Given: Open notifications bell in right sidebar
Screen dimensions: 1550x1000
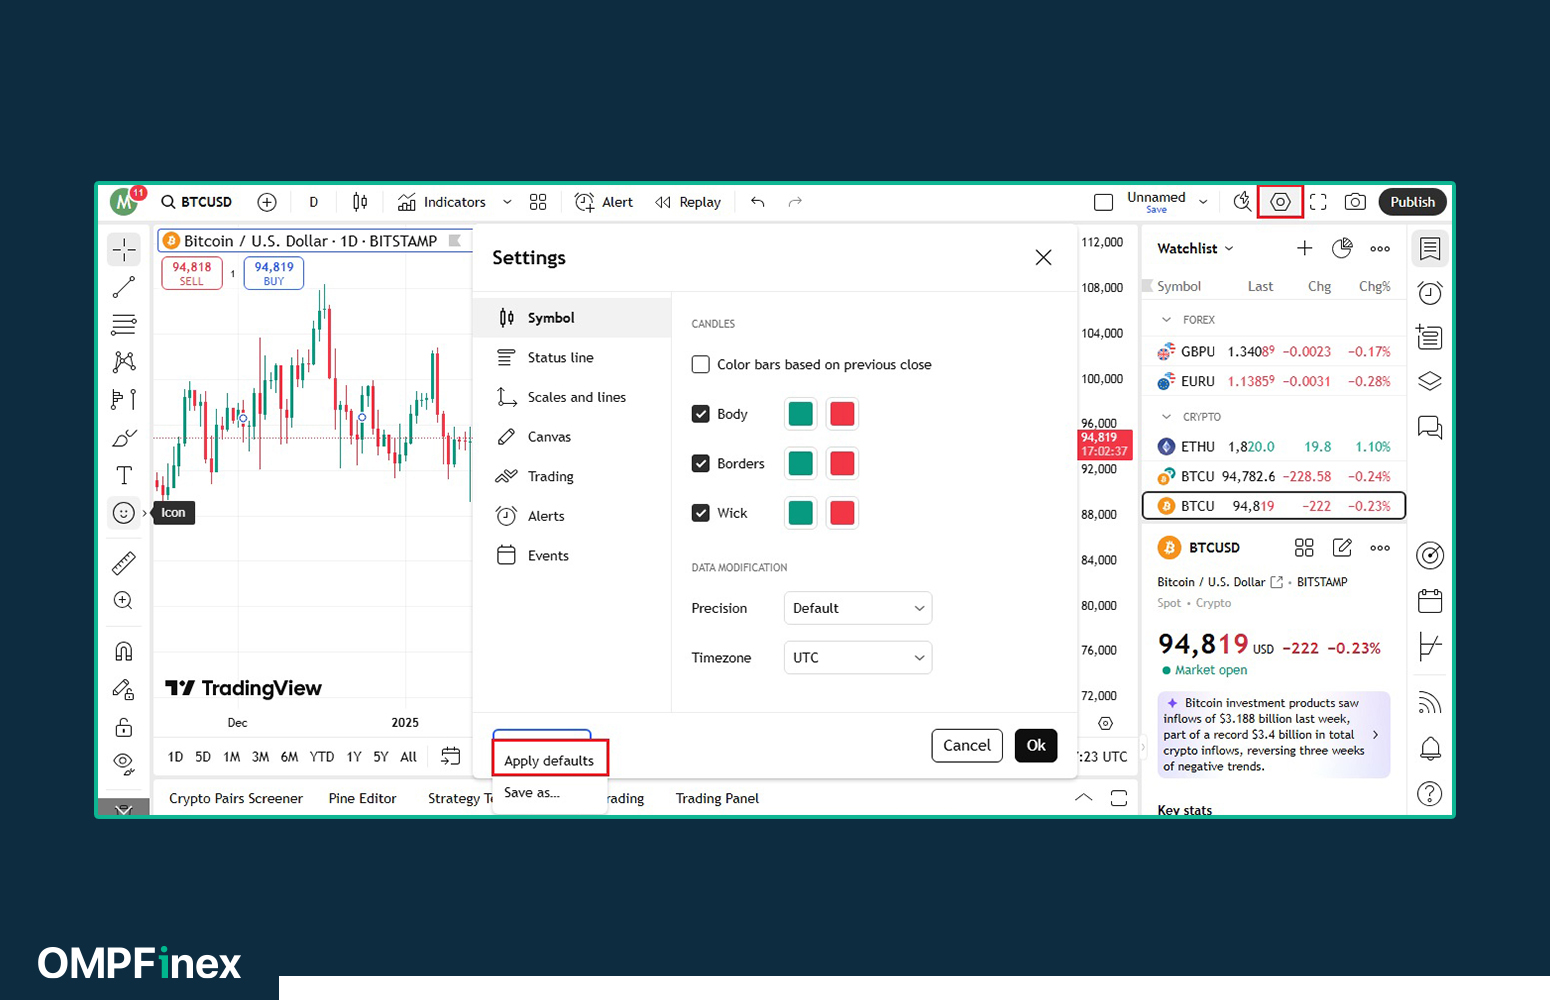Looking at the screenshot, I should 1430,748.
